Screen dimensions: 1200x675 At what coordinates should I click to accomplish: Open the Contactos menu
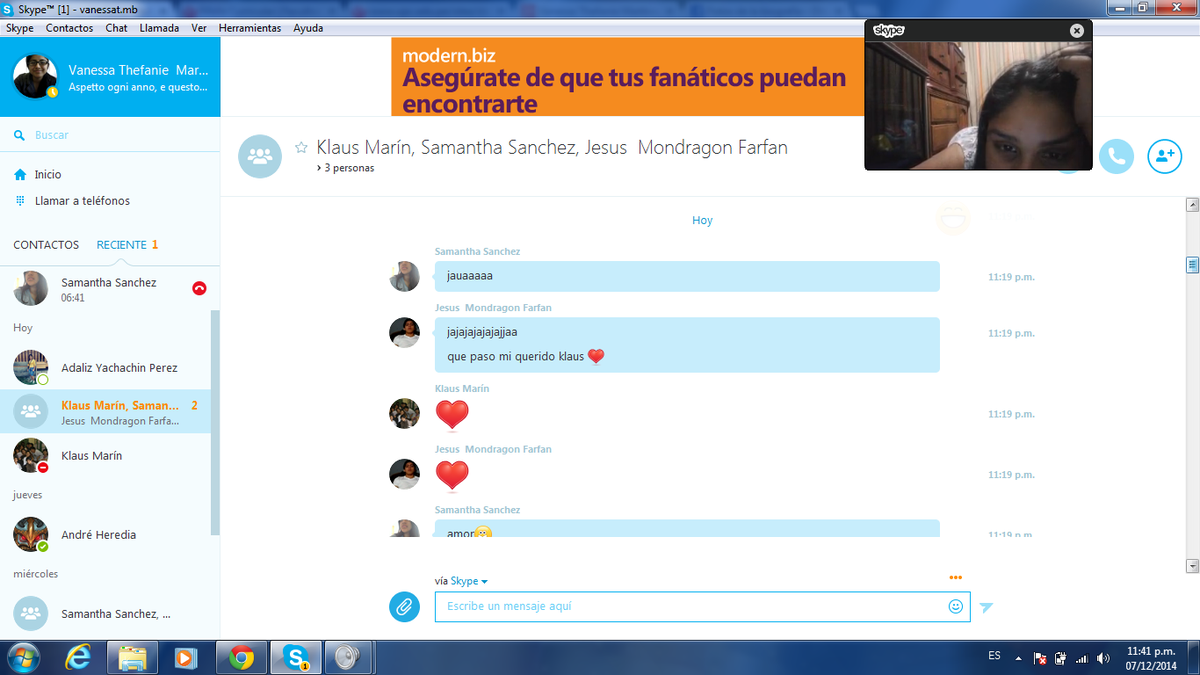tap(69, 28)
